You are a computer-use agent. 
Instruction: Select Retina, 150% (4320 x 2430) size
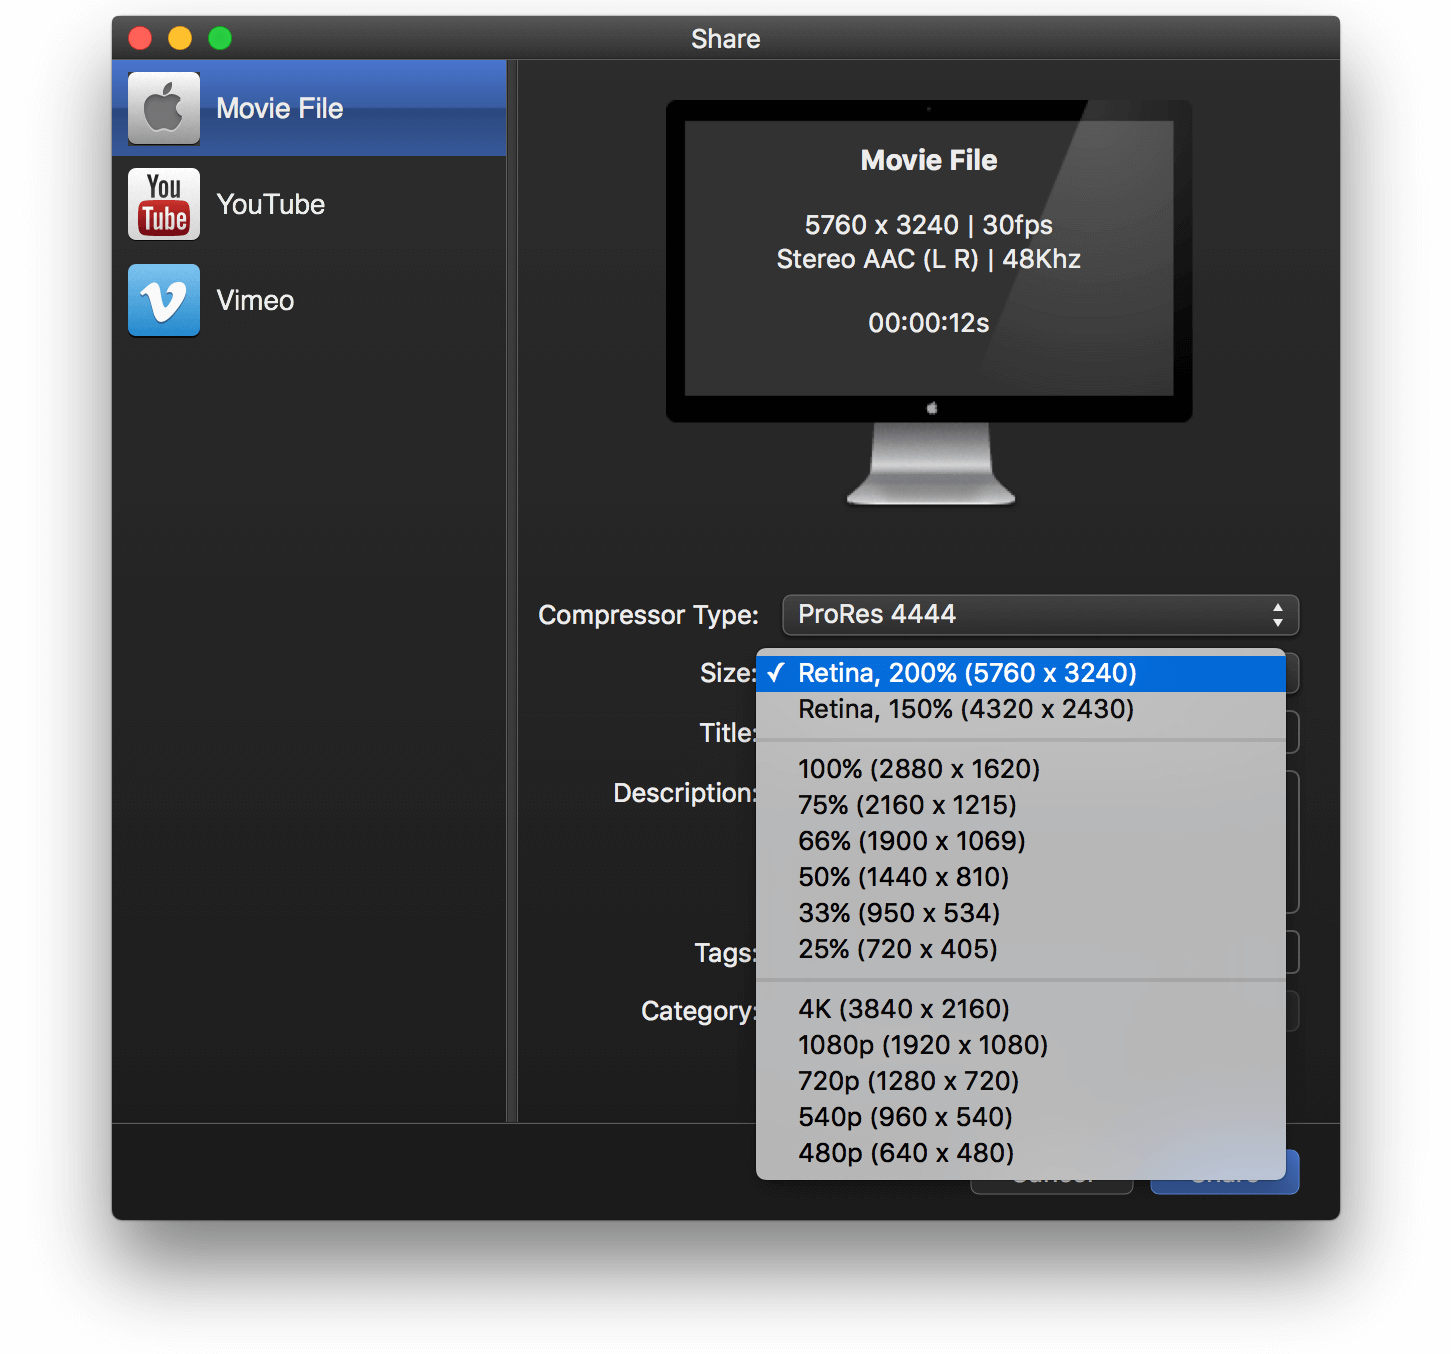coord(1020,709)
